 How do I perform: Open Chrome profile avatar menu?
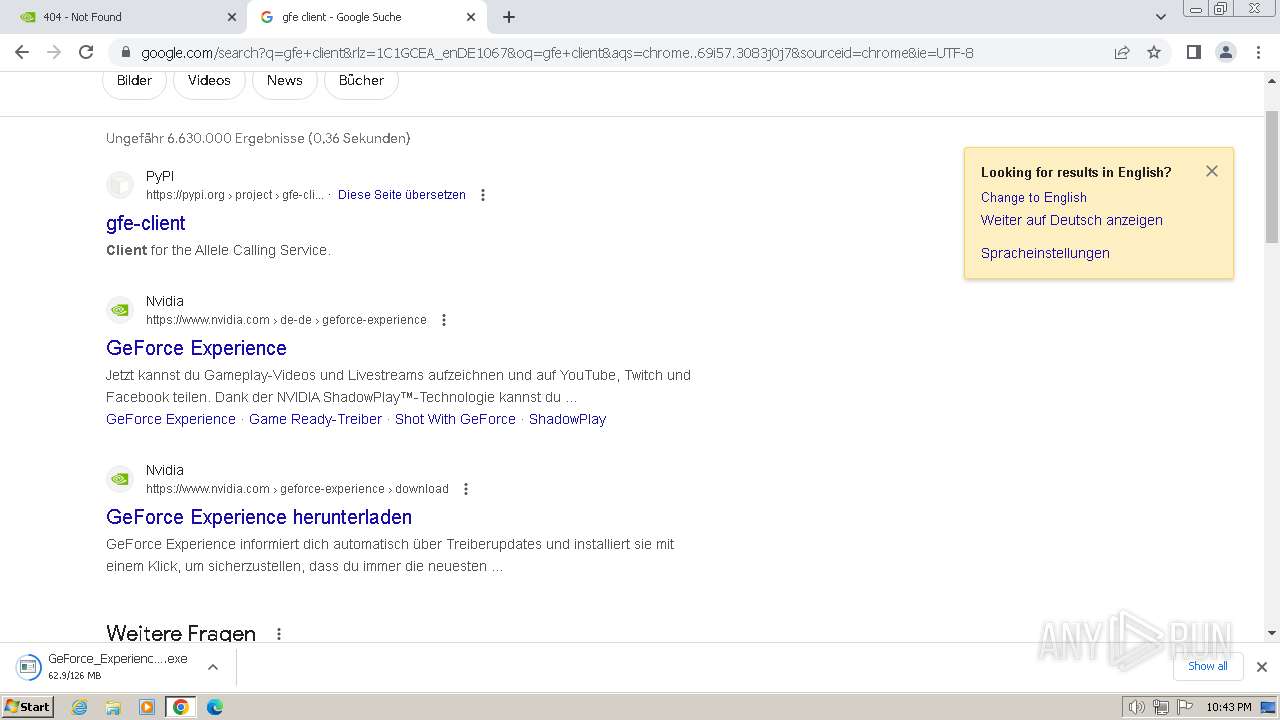1225,52
